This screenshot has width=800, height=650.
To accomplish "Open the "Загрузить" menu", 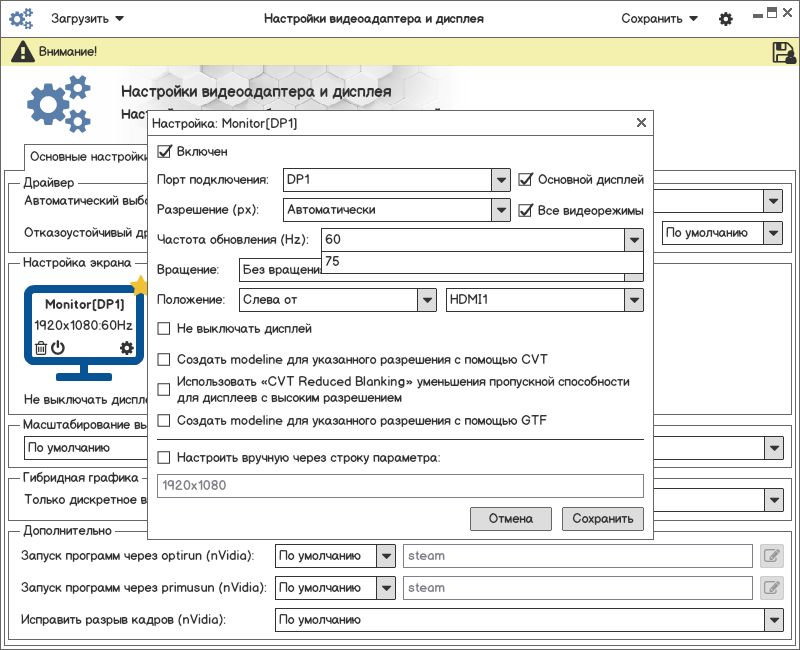I will point(88,19).
